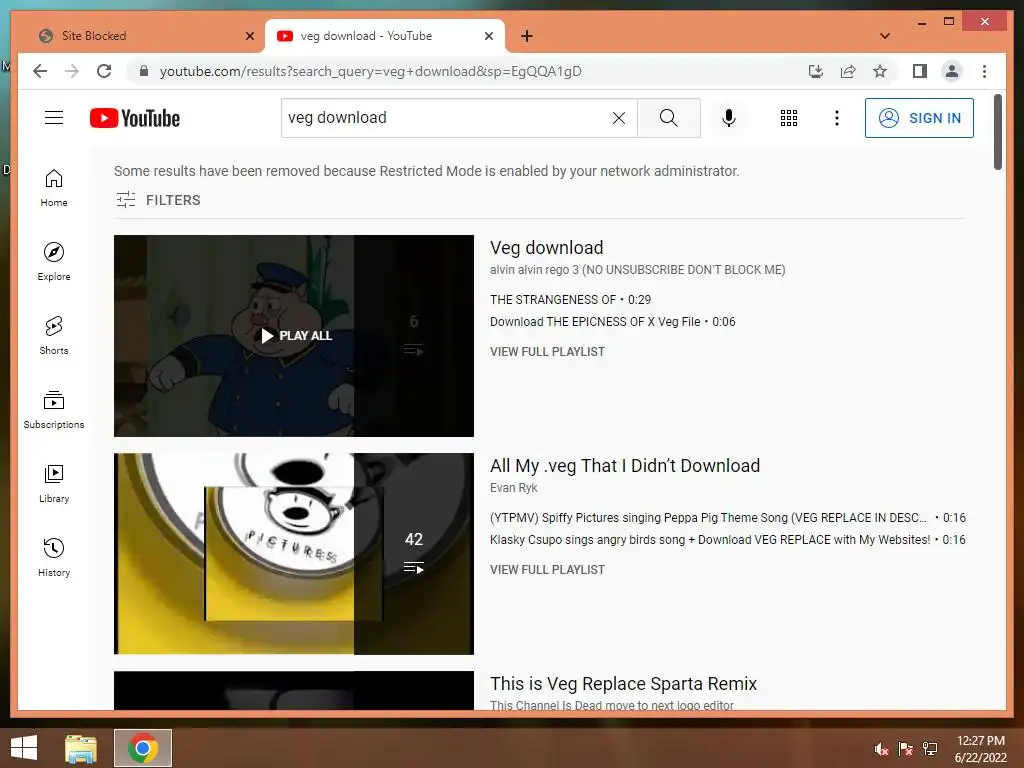
Task: Play all on Veg download playlist thumbnail
Action: [x=296, y=336]
